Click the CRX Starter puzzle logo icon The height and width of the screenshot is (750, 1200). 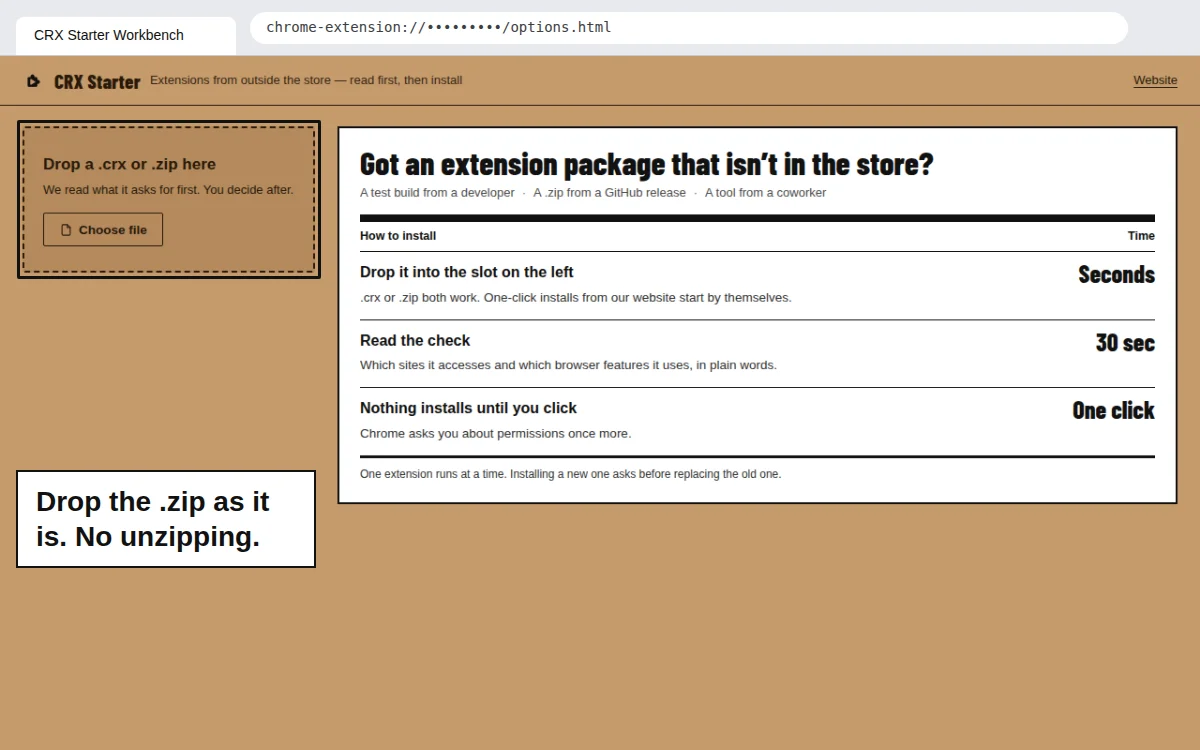click(34, 81)
